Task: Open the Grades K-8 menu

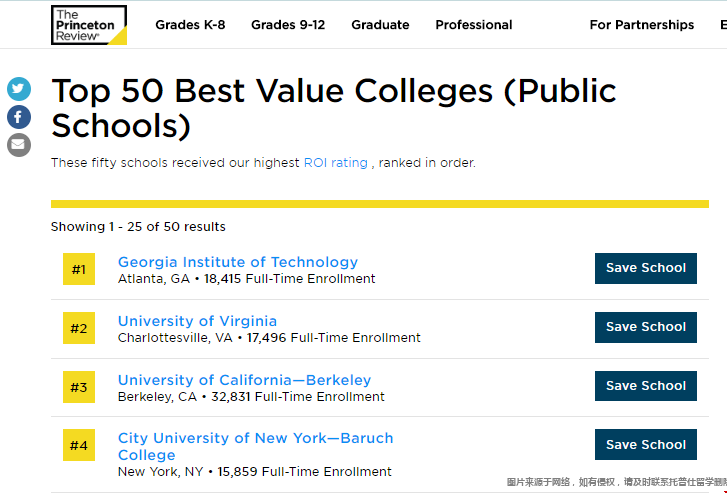Action: pos(190,25)
